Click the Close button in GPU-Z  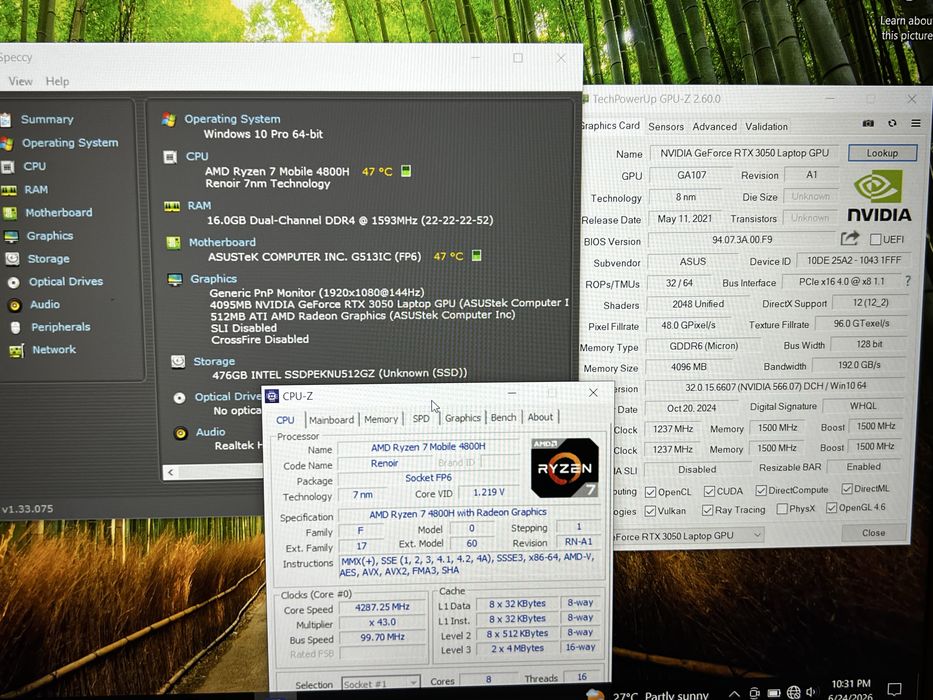click(873, 533)
